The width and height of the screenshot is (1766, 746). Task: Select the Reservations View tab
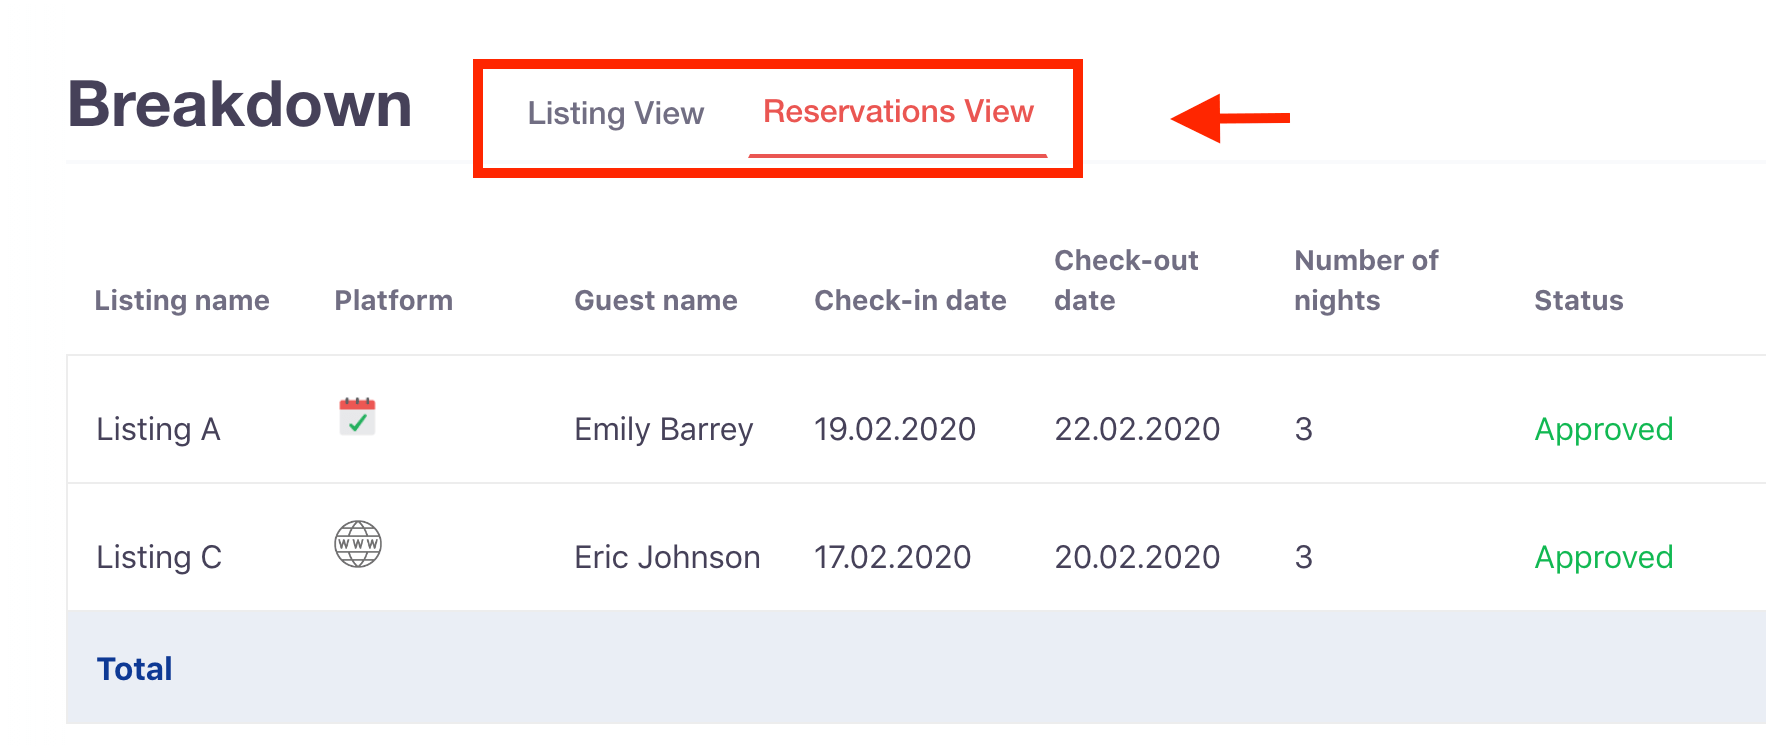[898, 111]
